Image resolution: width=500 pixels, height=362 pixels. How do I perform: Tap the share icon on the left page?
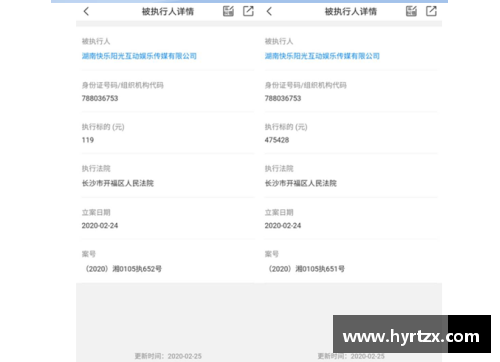click(248, 11)
